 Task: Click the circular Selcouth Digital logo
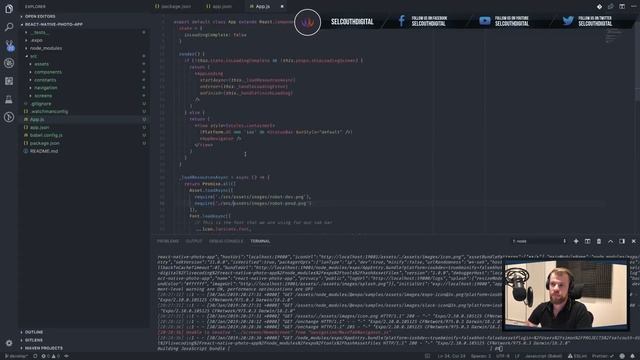point(307,22)
